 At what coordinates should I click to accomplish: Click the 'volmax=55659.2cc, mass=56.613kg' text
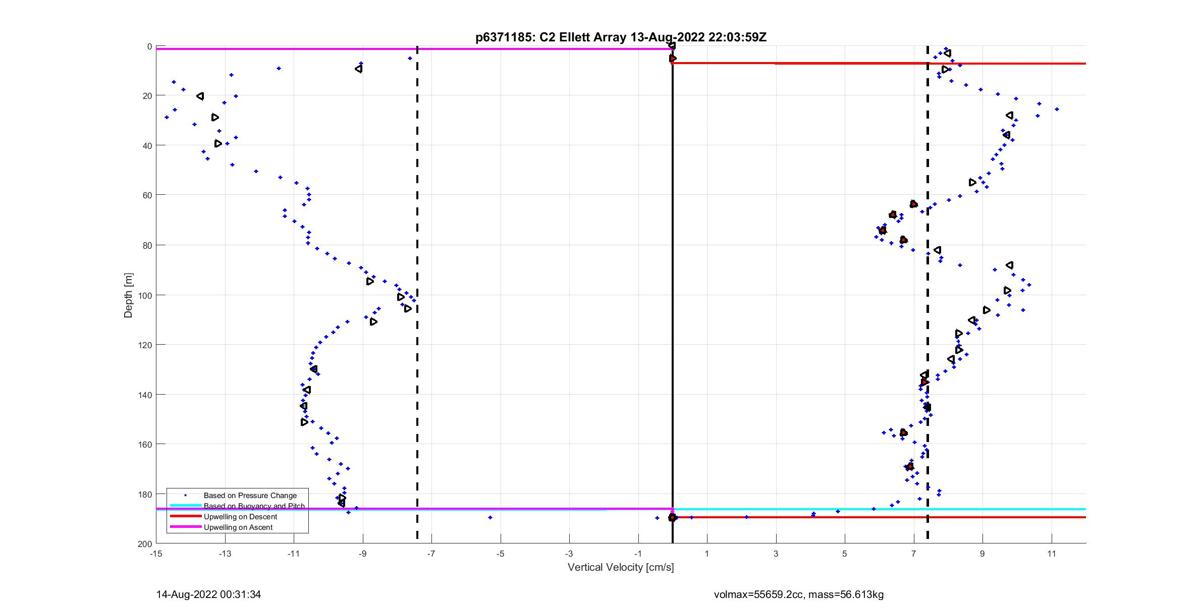798,594
